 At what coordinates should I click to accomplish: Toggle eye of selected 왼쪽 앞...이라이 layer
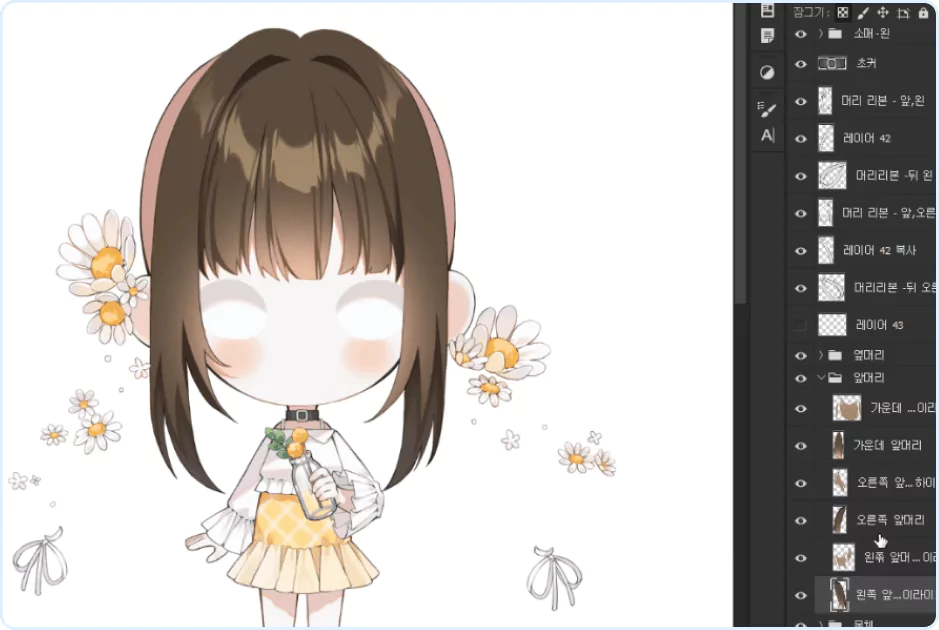(x=801, y=595)
